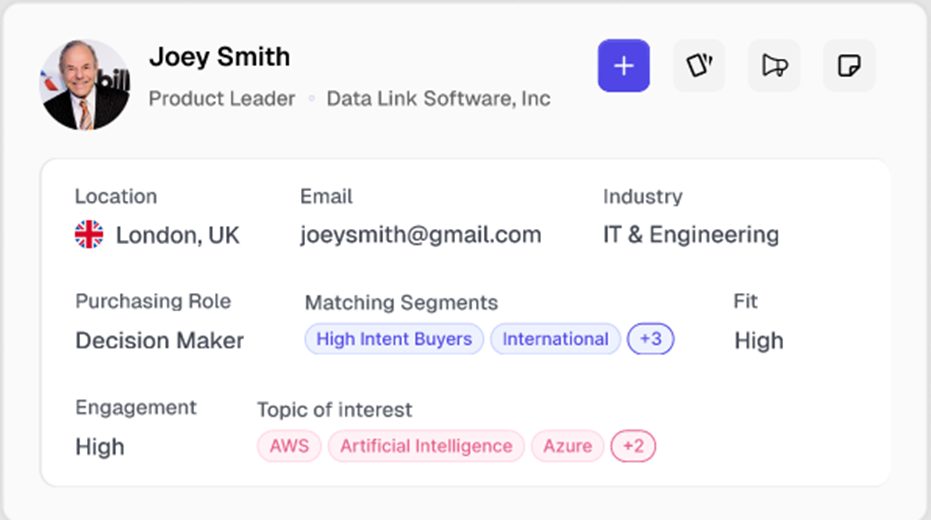The height and width of the screenshot is (520, 931).
Task: Open the Data Link Software, Inc company link
Action: pyautogui.click(x=438, y=99)
